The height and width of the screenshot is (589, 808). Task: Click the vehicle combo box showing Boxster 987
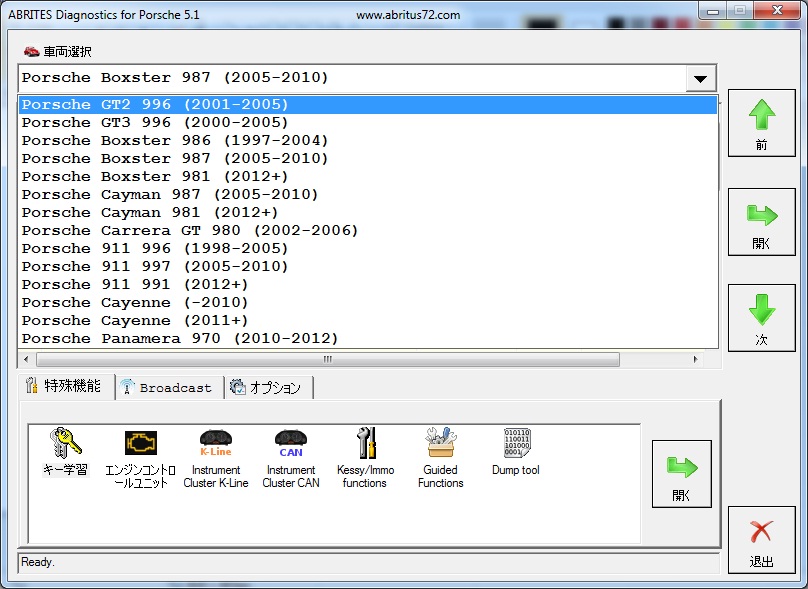click(367, 78)
